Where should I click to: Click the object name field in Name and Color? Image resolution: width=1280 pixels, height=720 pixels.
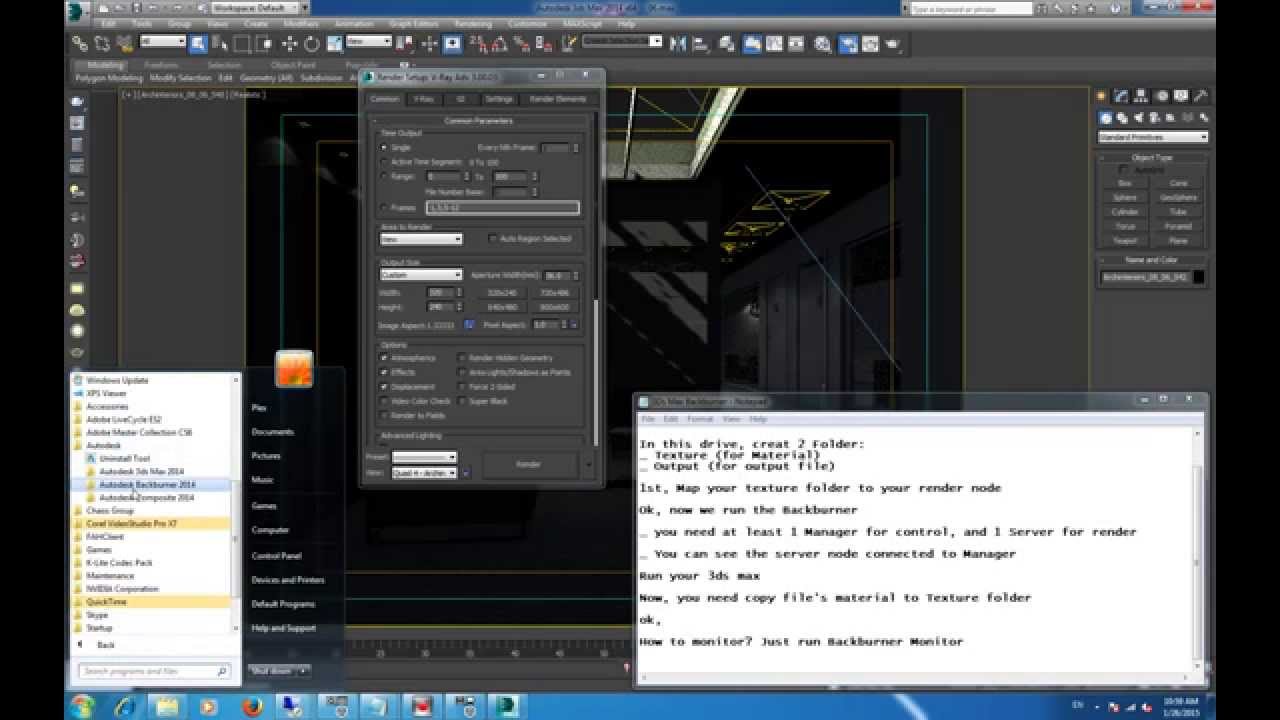tap(1145, 277)
